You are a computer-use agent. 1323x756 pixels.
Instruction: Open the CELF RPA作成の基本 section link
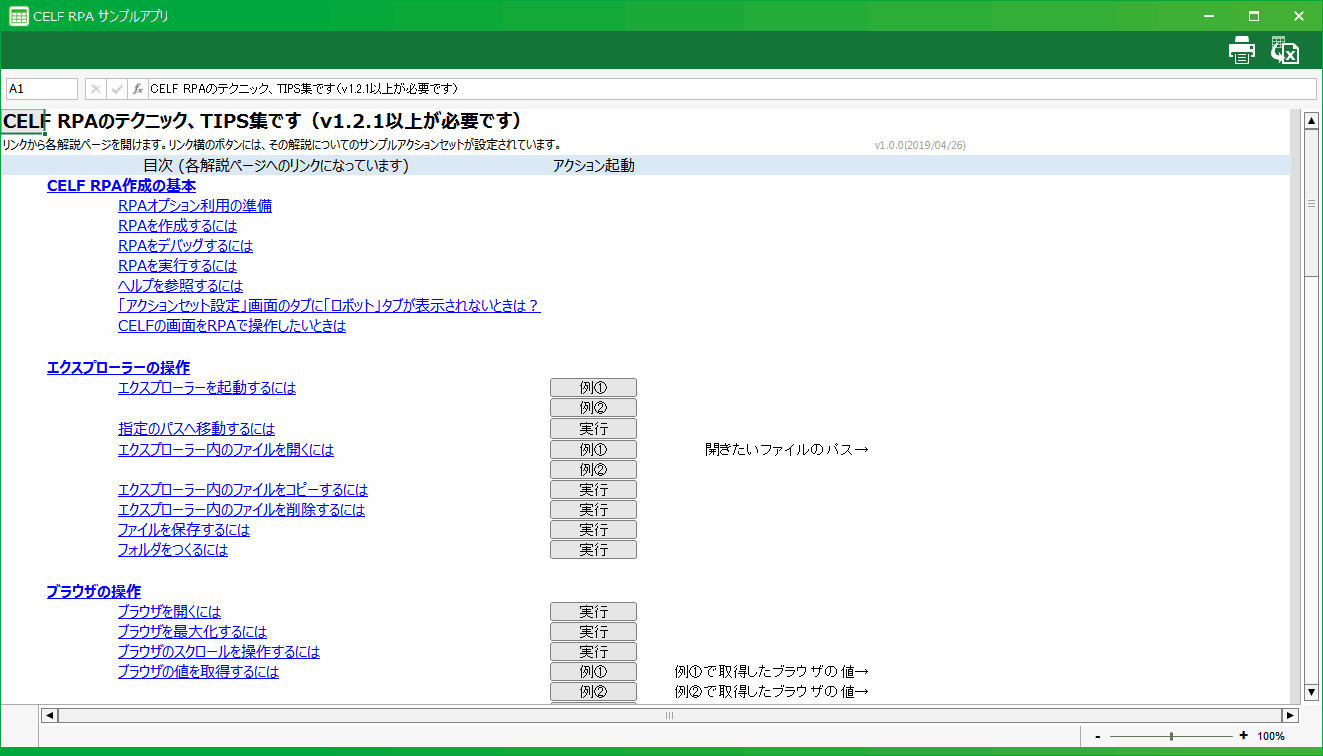pyautogui.click(x=120, y=186)
